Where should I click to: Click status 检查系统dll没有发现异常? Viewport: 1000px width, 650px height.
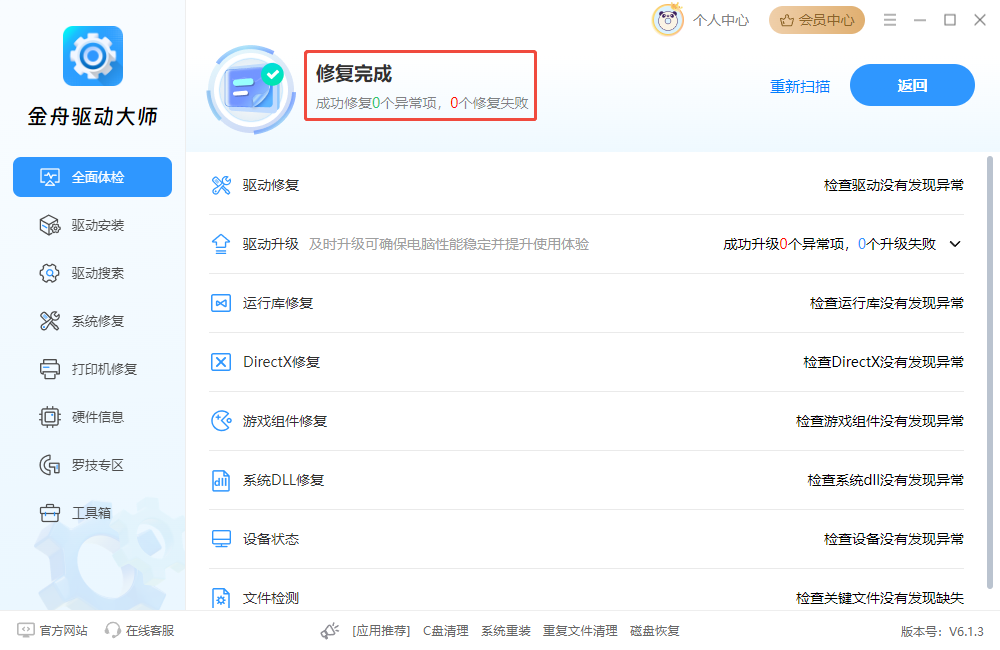pyautogui.click(x=885, y=480)
